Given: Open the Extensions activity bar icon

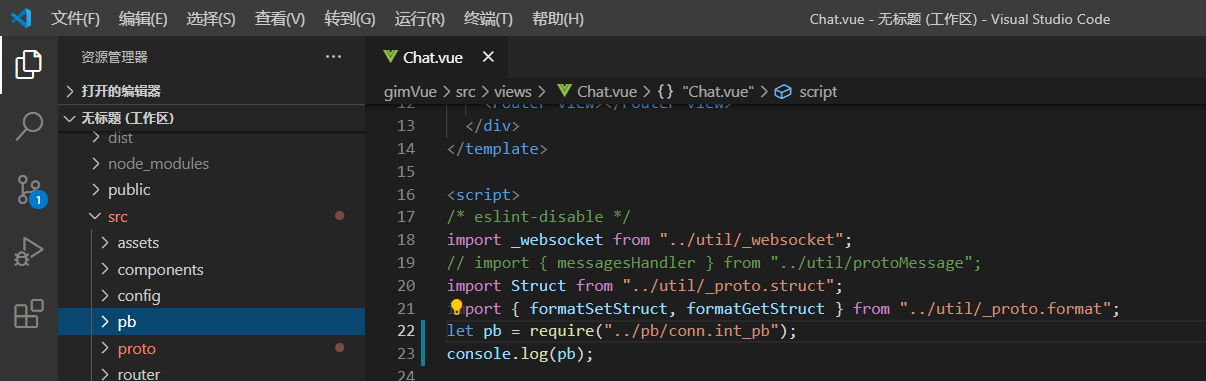Looking at the screenshot, I should coord(29,314).
